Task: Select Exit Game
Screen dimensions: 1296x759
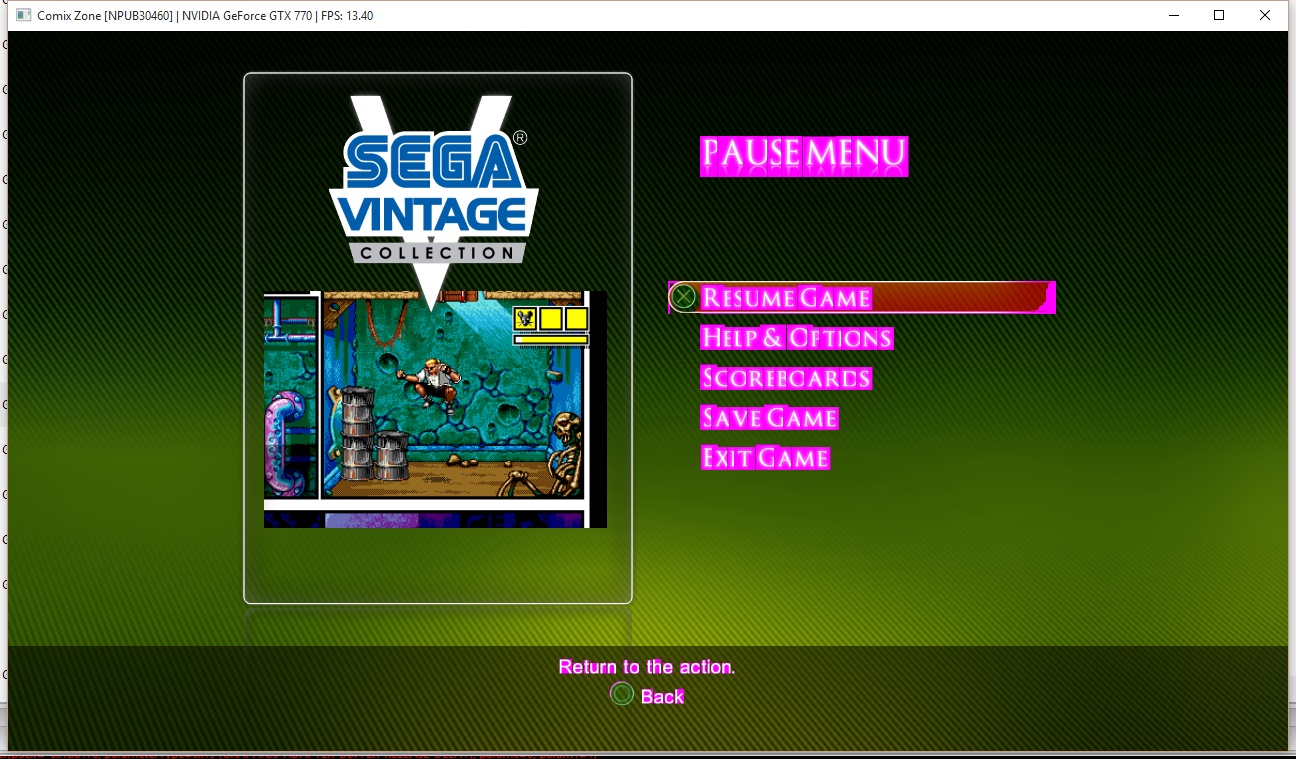Action: [765, 458]
